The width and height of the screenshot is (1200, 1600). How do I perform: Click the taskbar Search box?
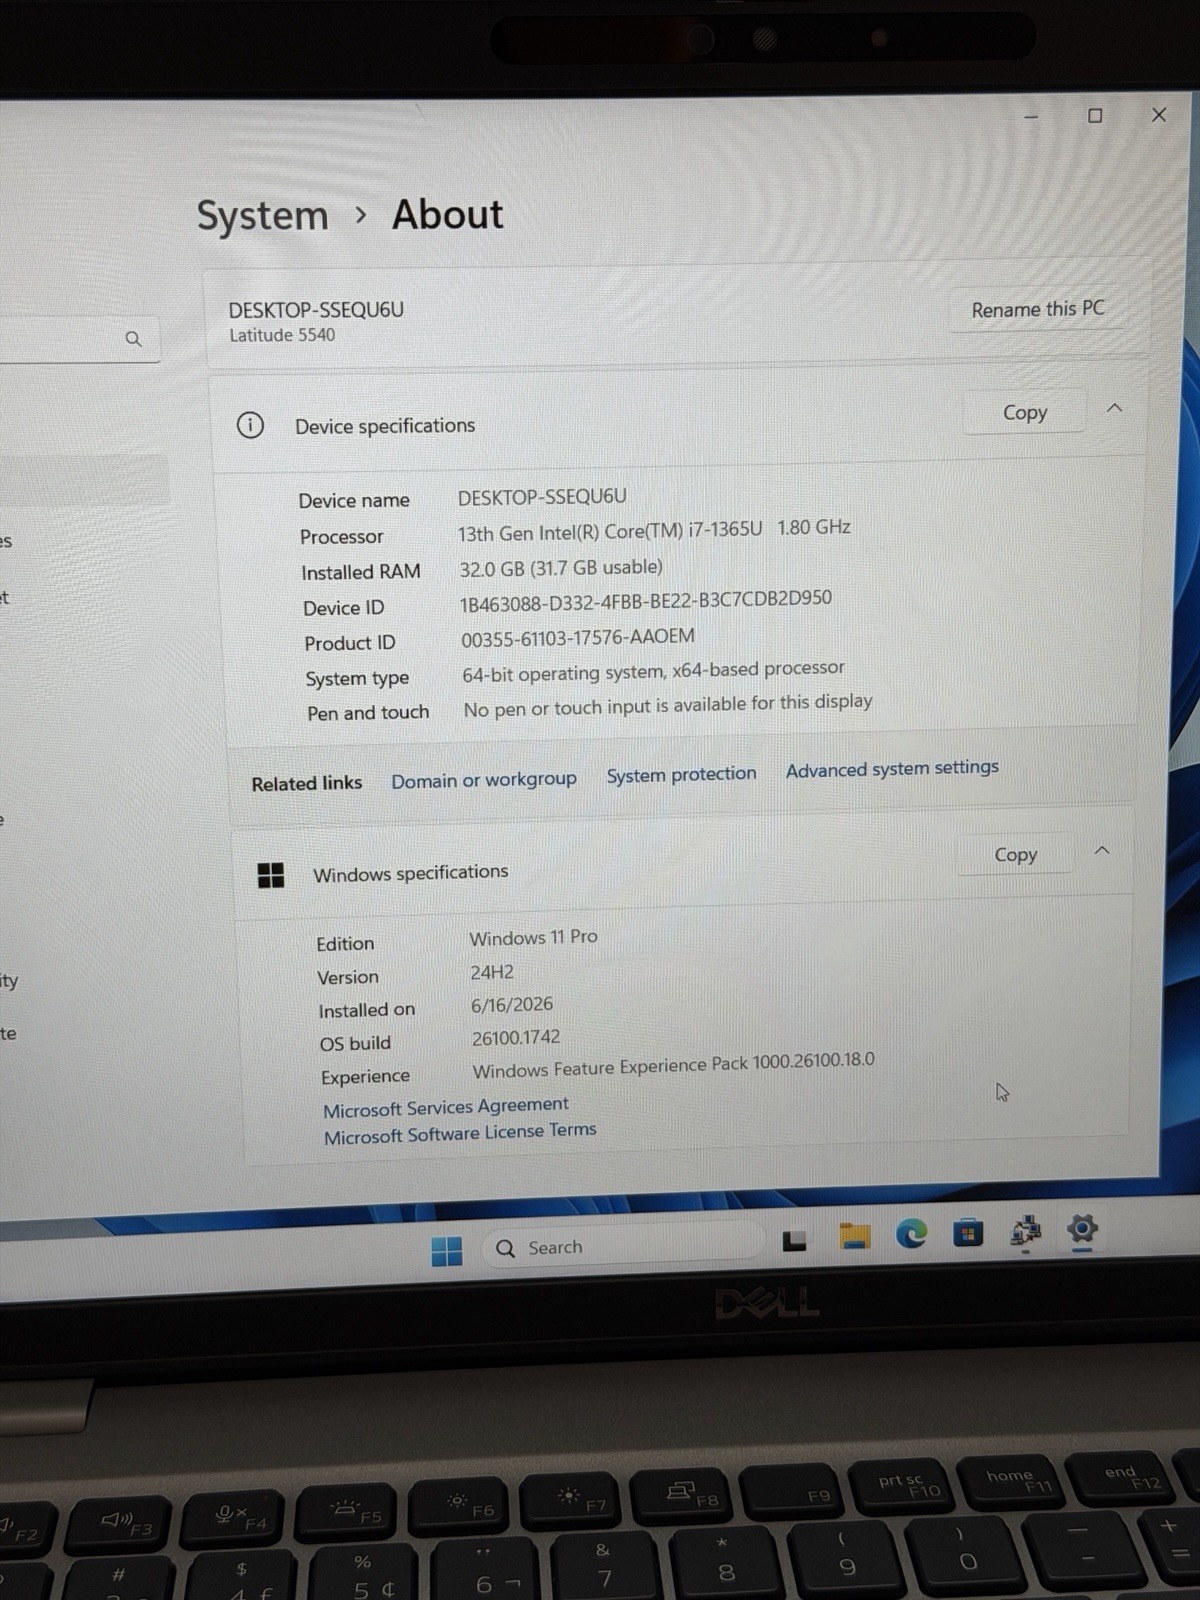point(625,1246)
